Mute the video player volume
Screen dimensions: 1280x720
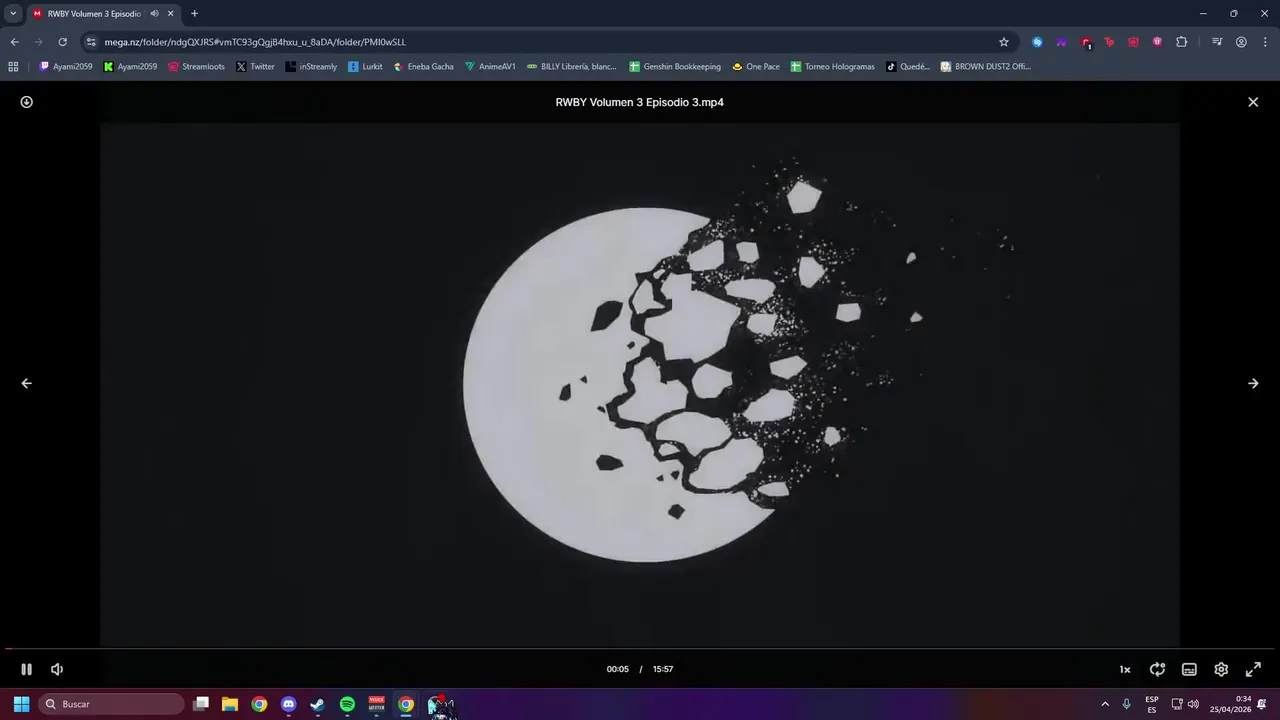pyautogui.click(x=57, y=669)
